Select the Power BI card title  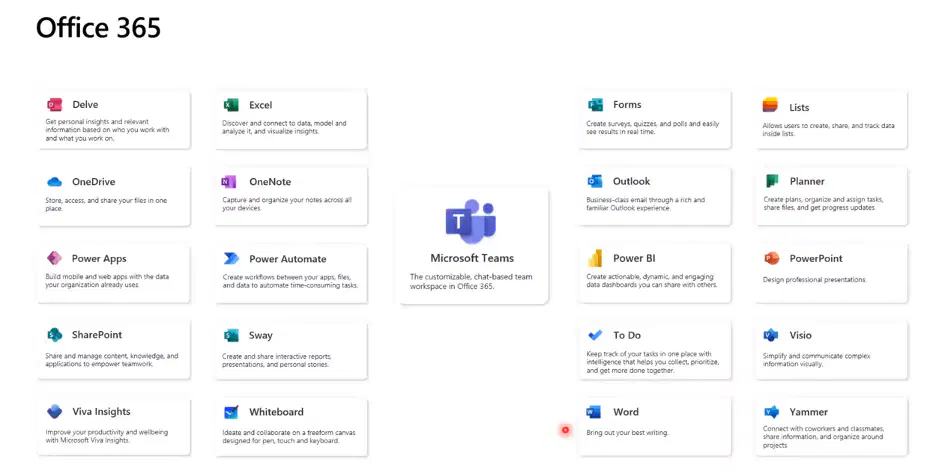coord(634,258)
